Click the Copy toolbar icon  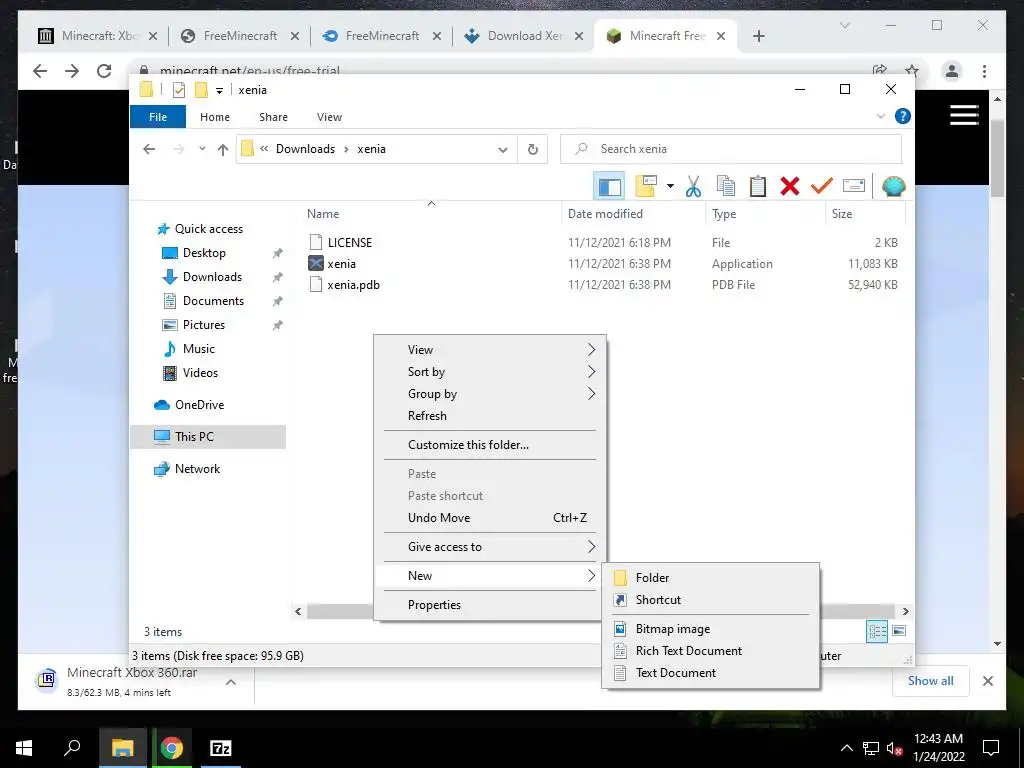[x=726, y=186]
